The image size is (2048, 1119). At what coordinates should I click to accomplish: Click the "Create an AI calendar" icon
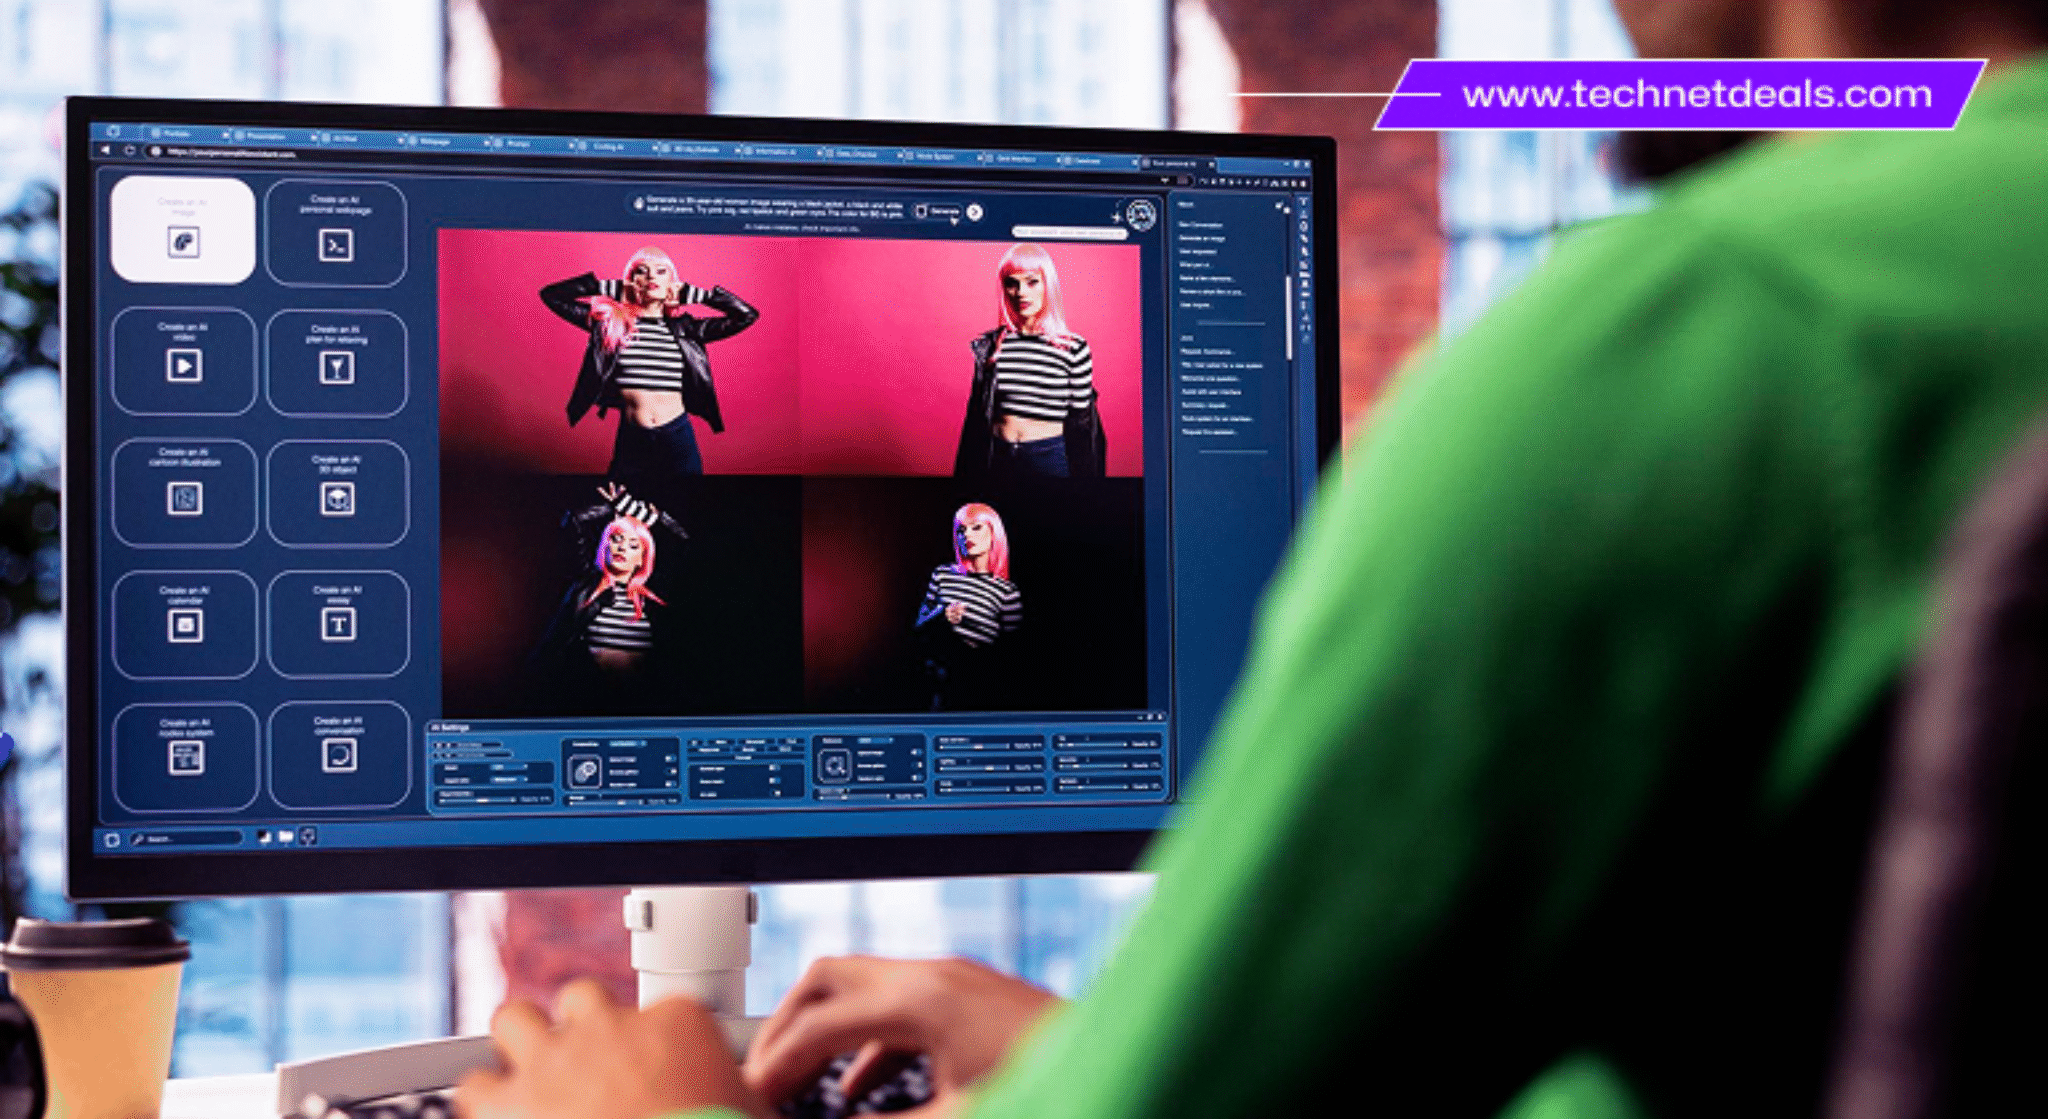tap(185, 623)
